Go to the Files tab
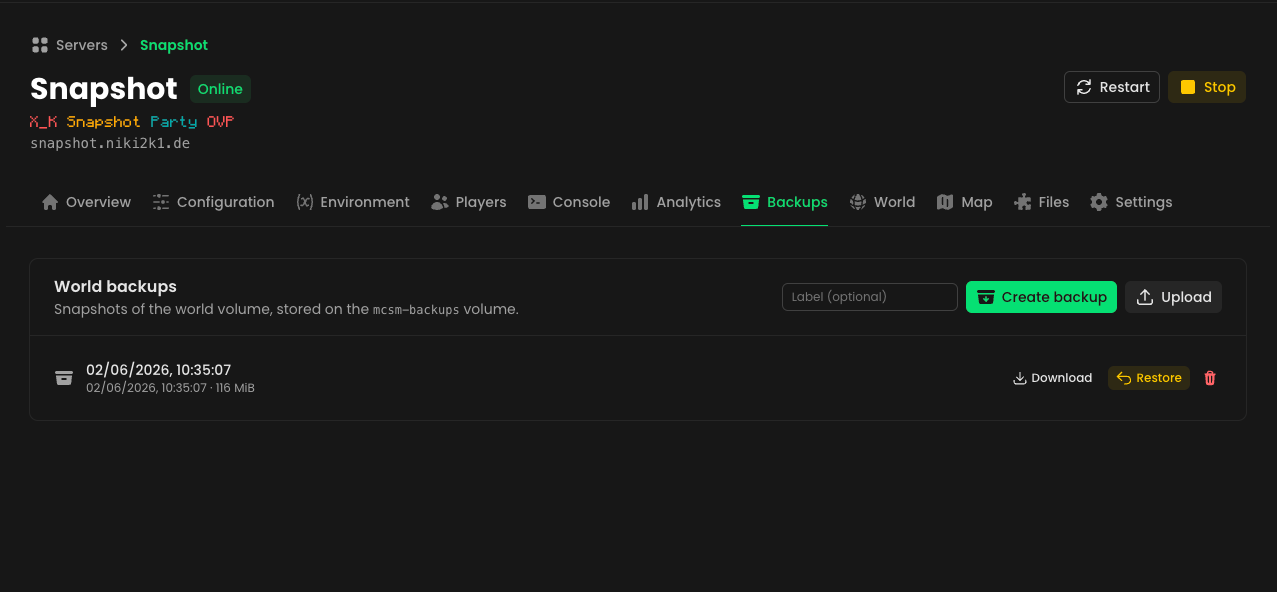The height and width of the screenshot is (592, 1277). coord(1041,202)
